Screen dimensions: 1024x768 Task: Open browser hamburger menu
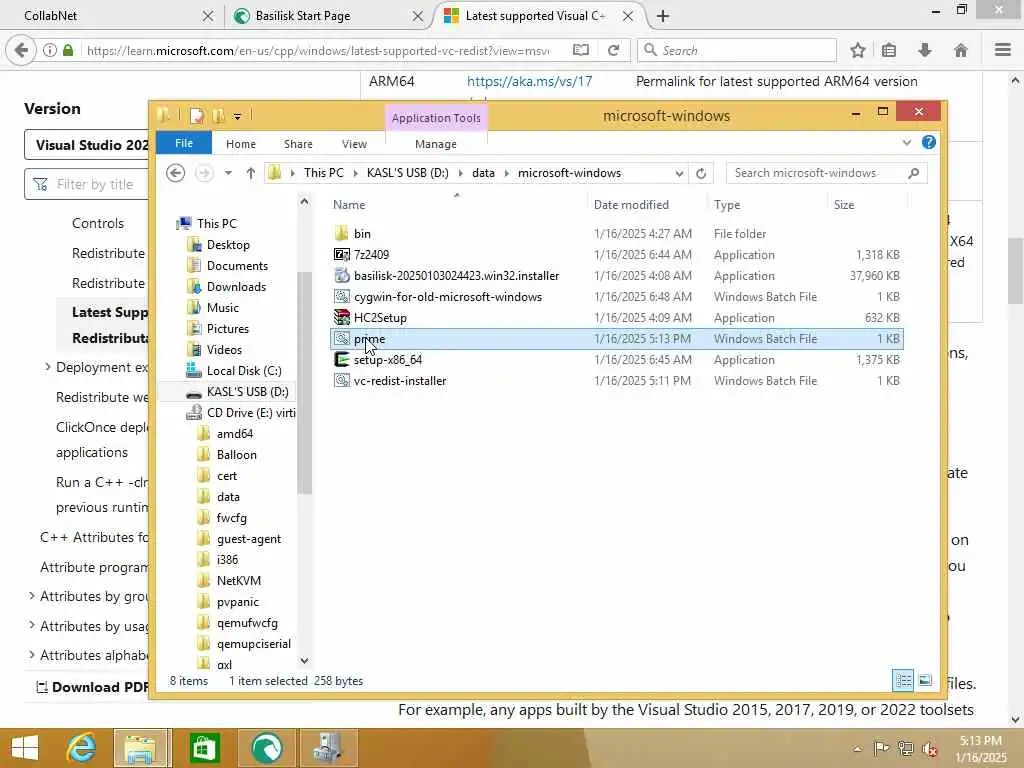(1003, 50)
